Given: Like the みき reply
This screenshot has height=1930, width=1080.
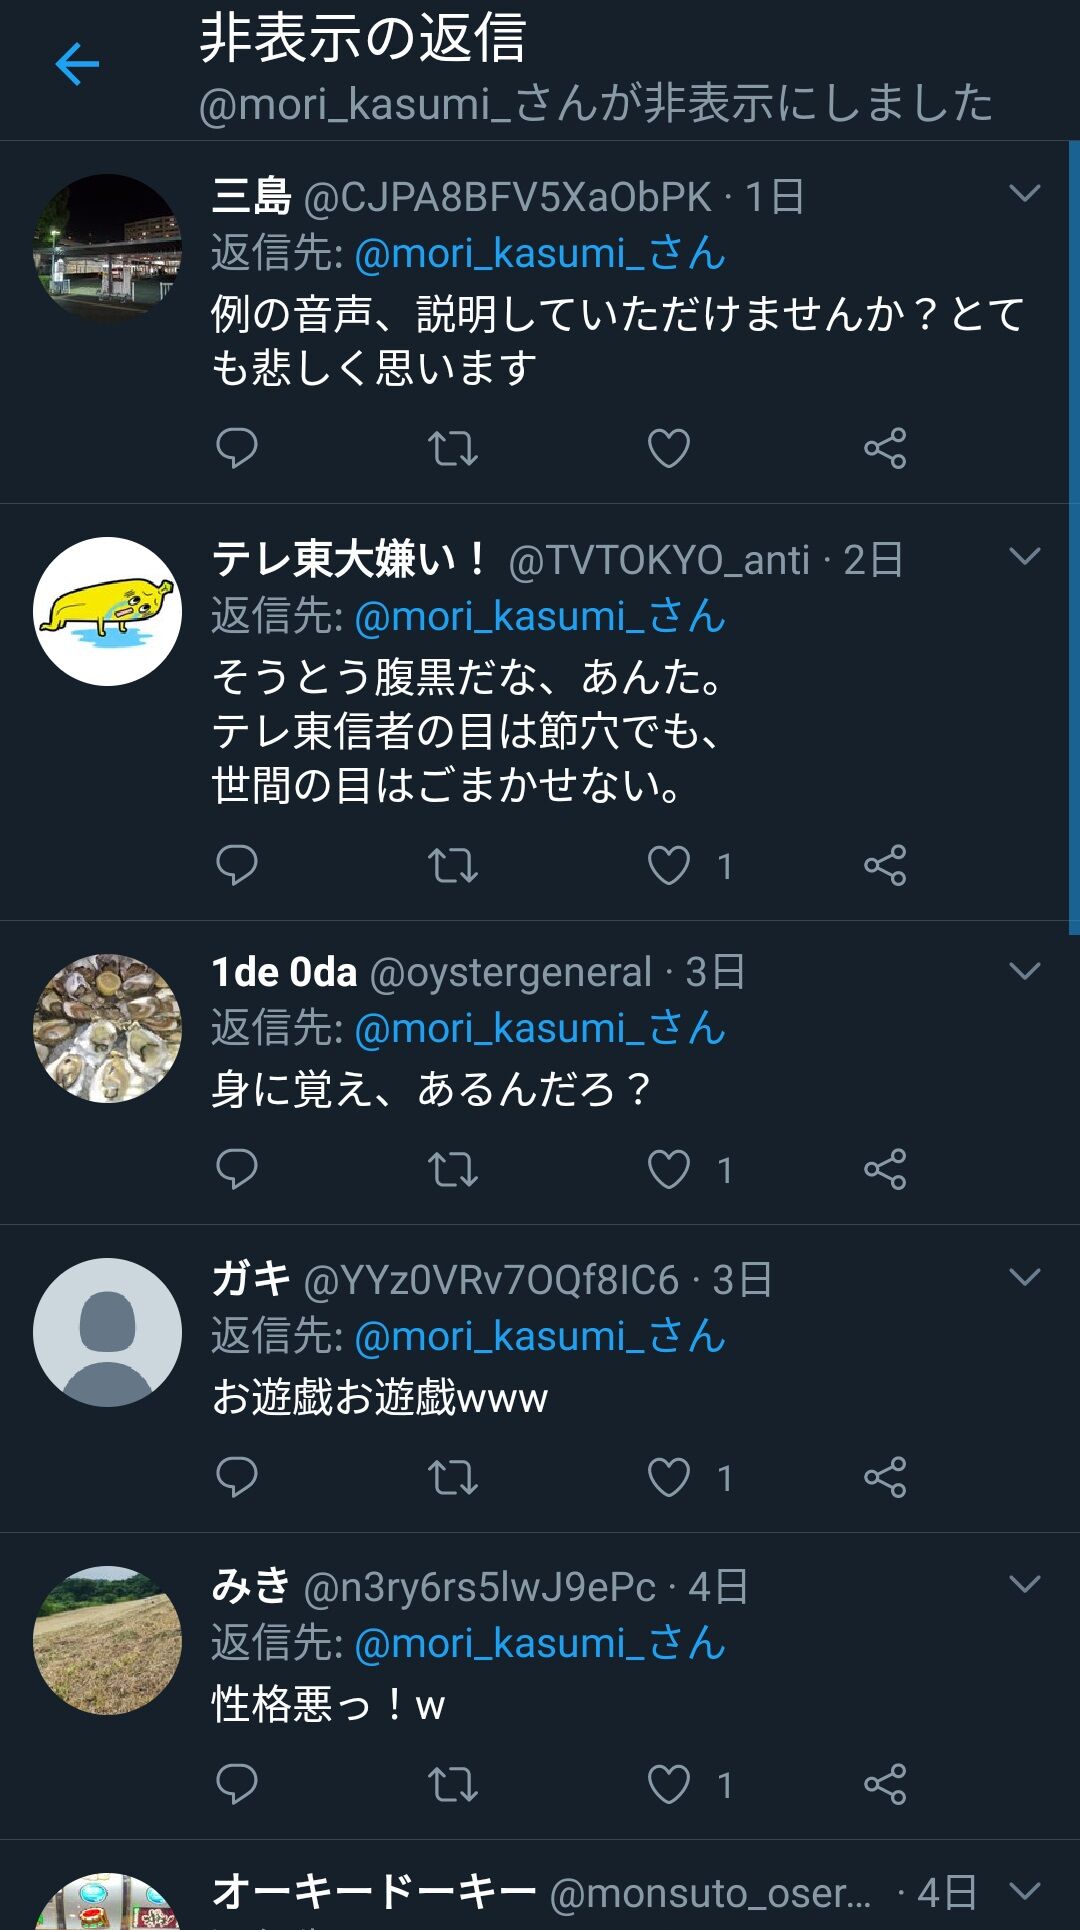Looking at the screenshot, I should 669,1784.
